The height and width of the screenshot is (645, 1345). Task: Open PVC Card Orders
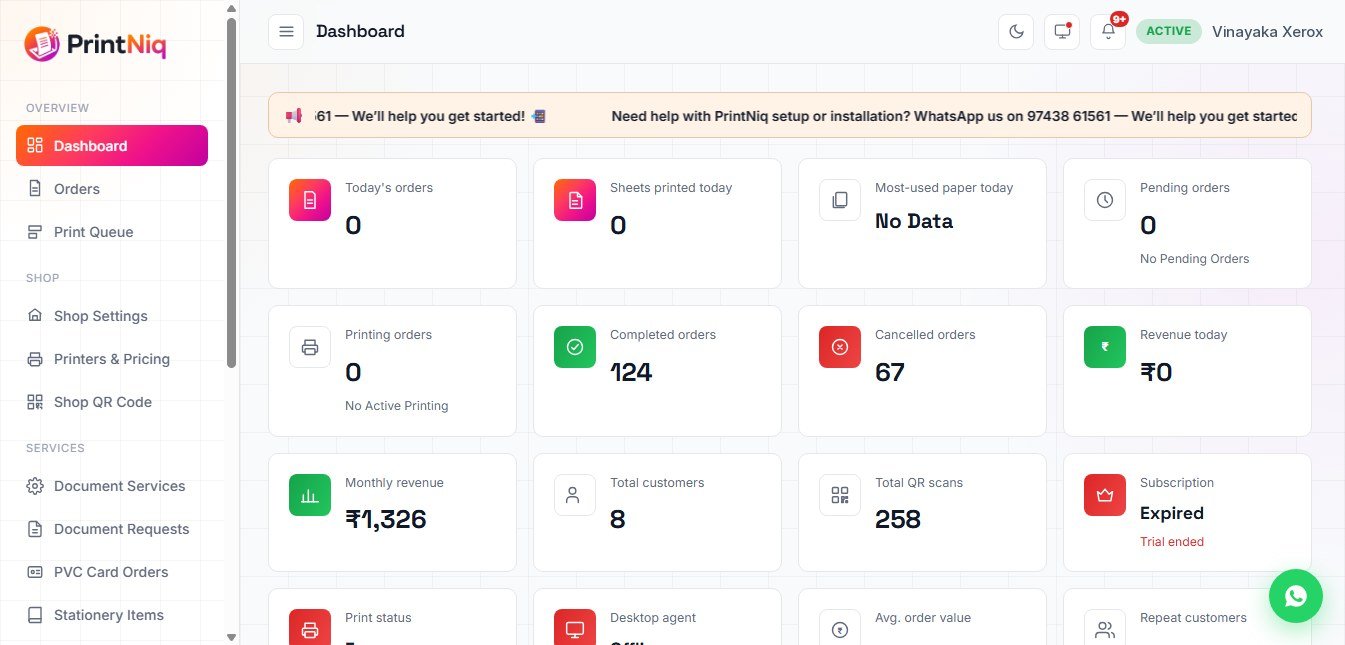pyautogui.click(x=112, y=572)
